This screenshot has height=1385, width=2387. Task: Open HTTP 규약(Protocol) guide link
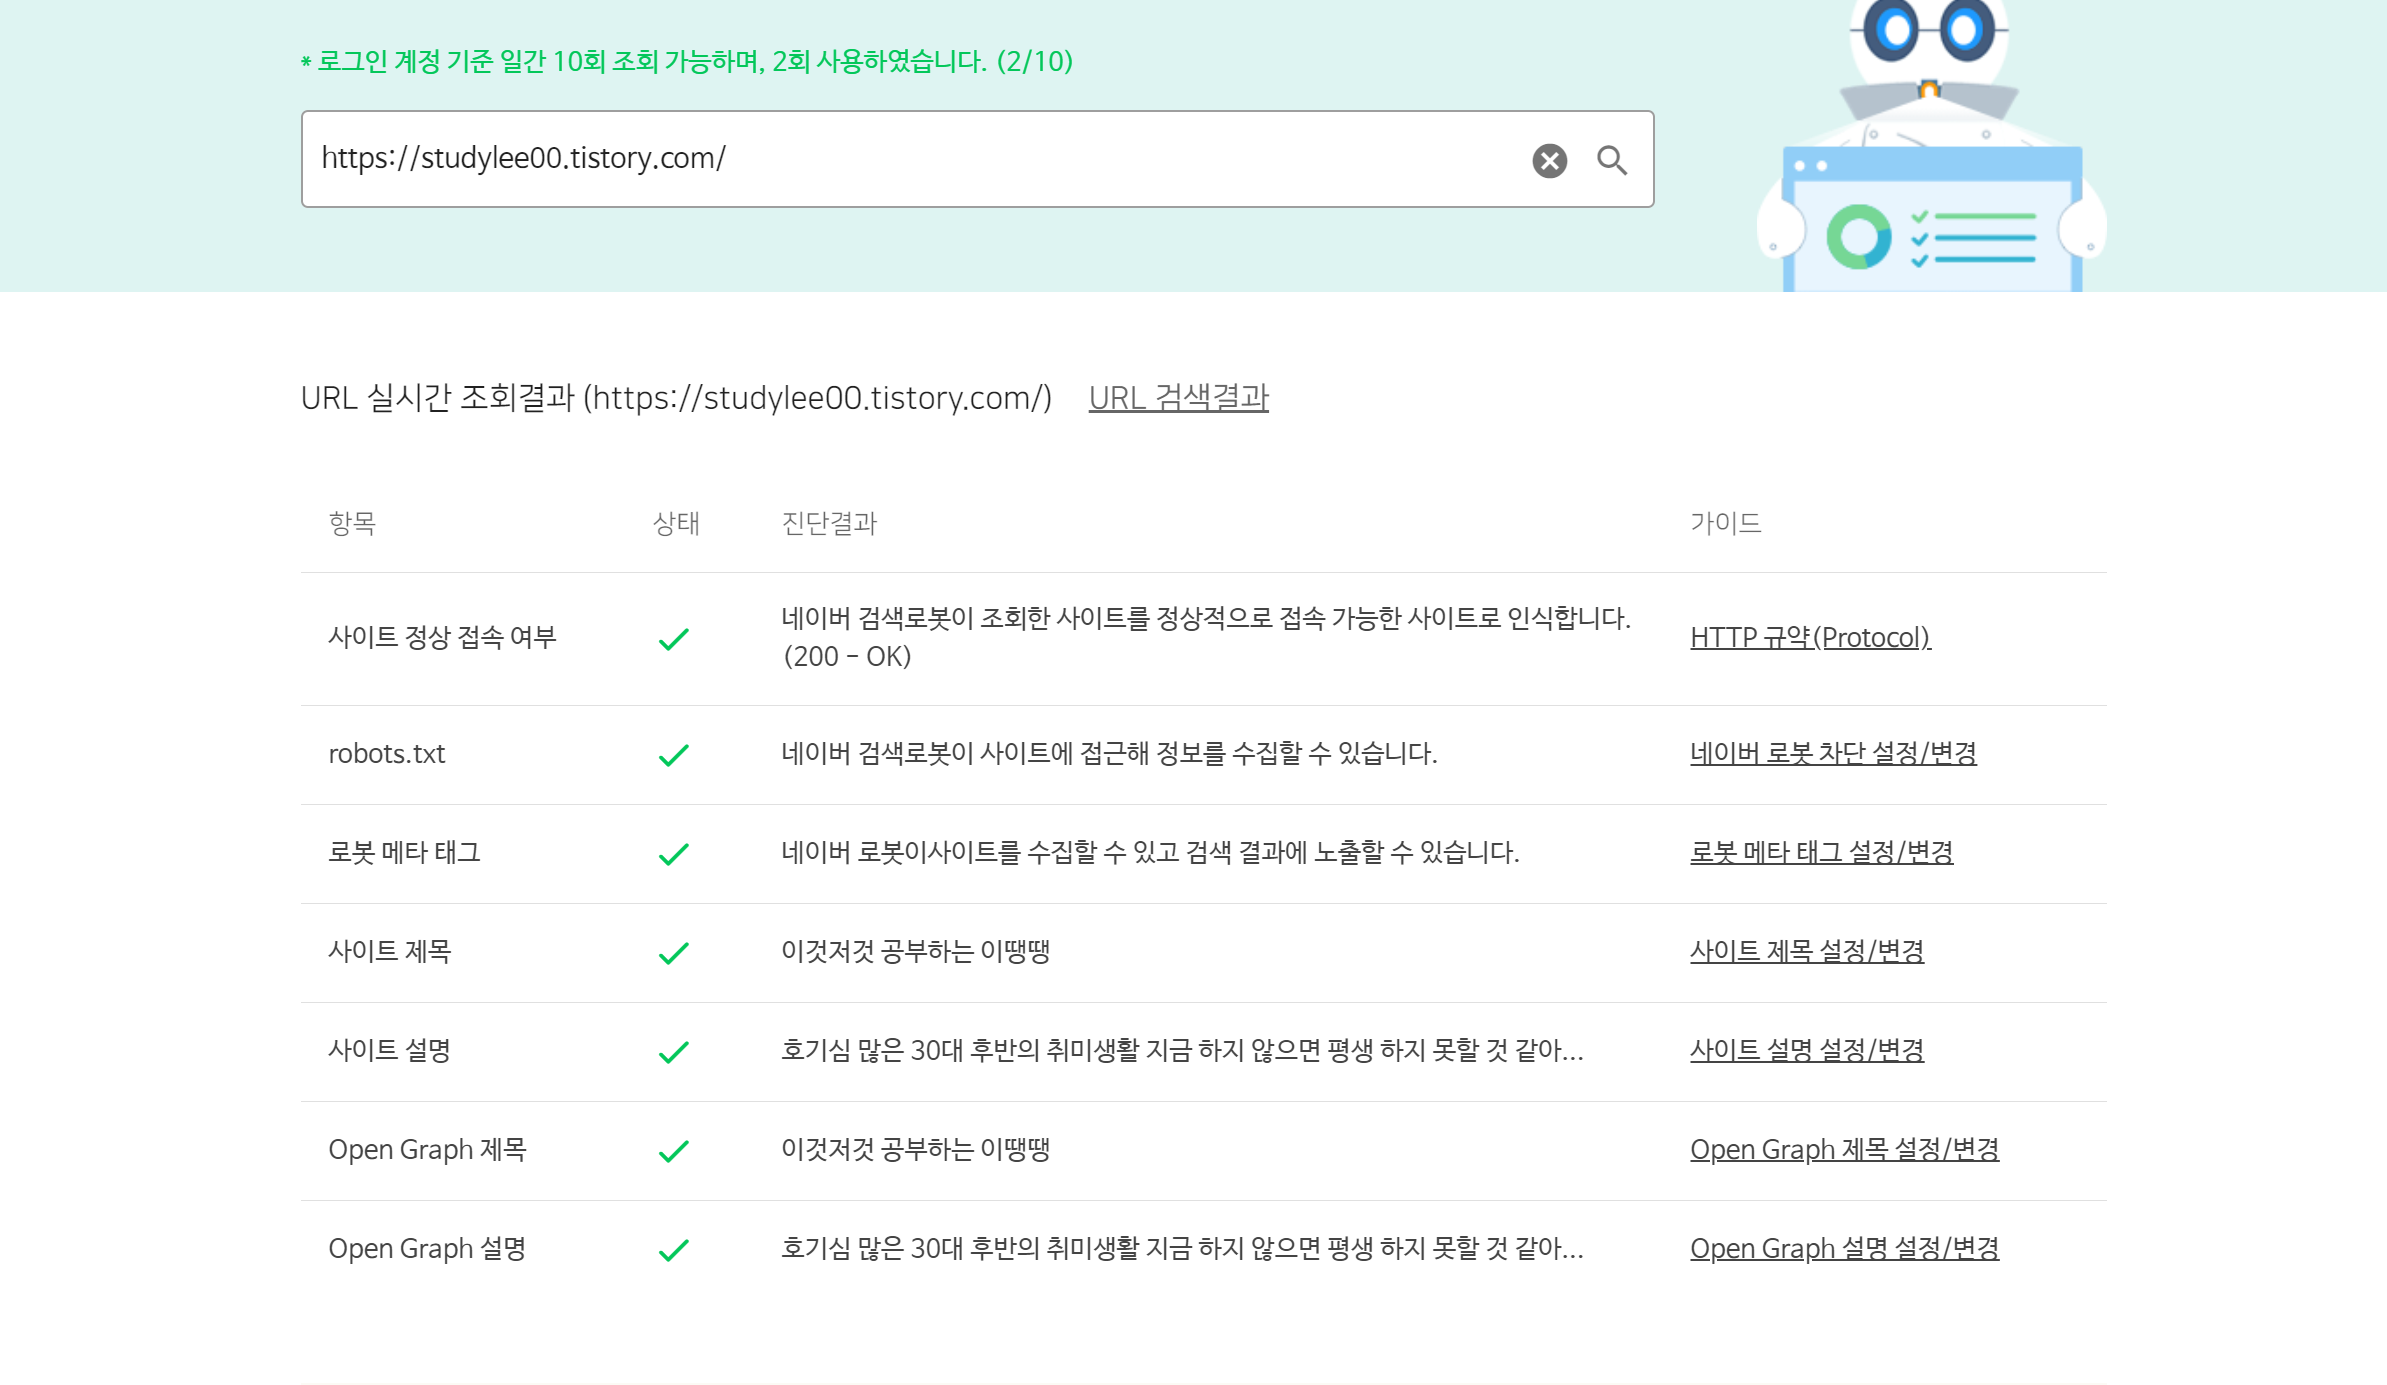1809,638
